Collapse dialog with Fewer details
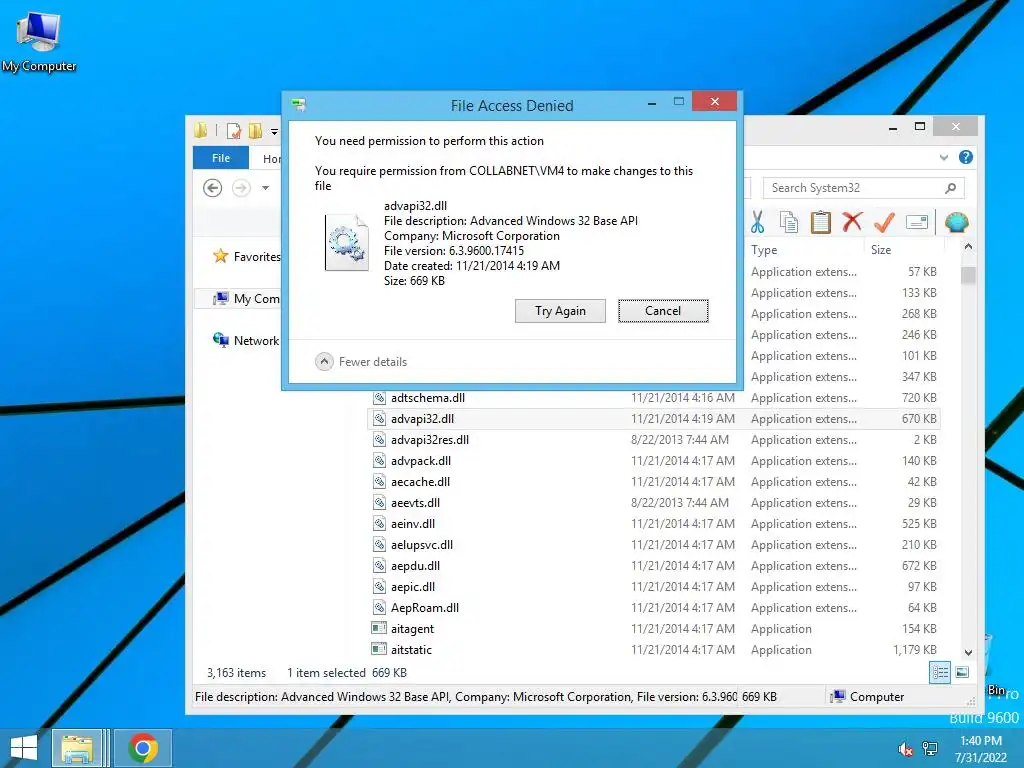Screen dimensions: 1024x768 point(361,361)
